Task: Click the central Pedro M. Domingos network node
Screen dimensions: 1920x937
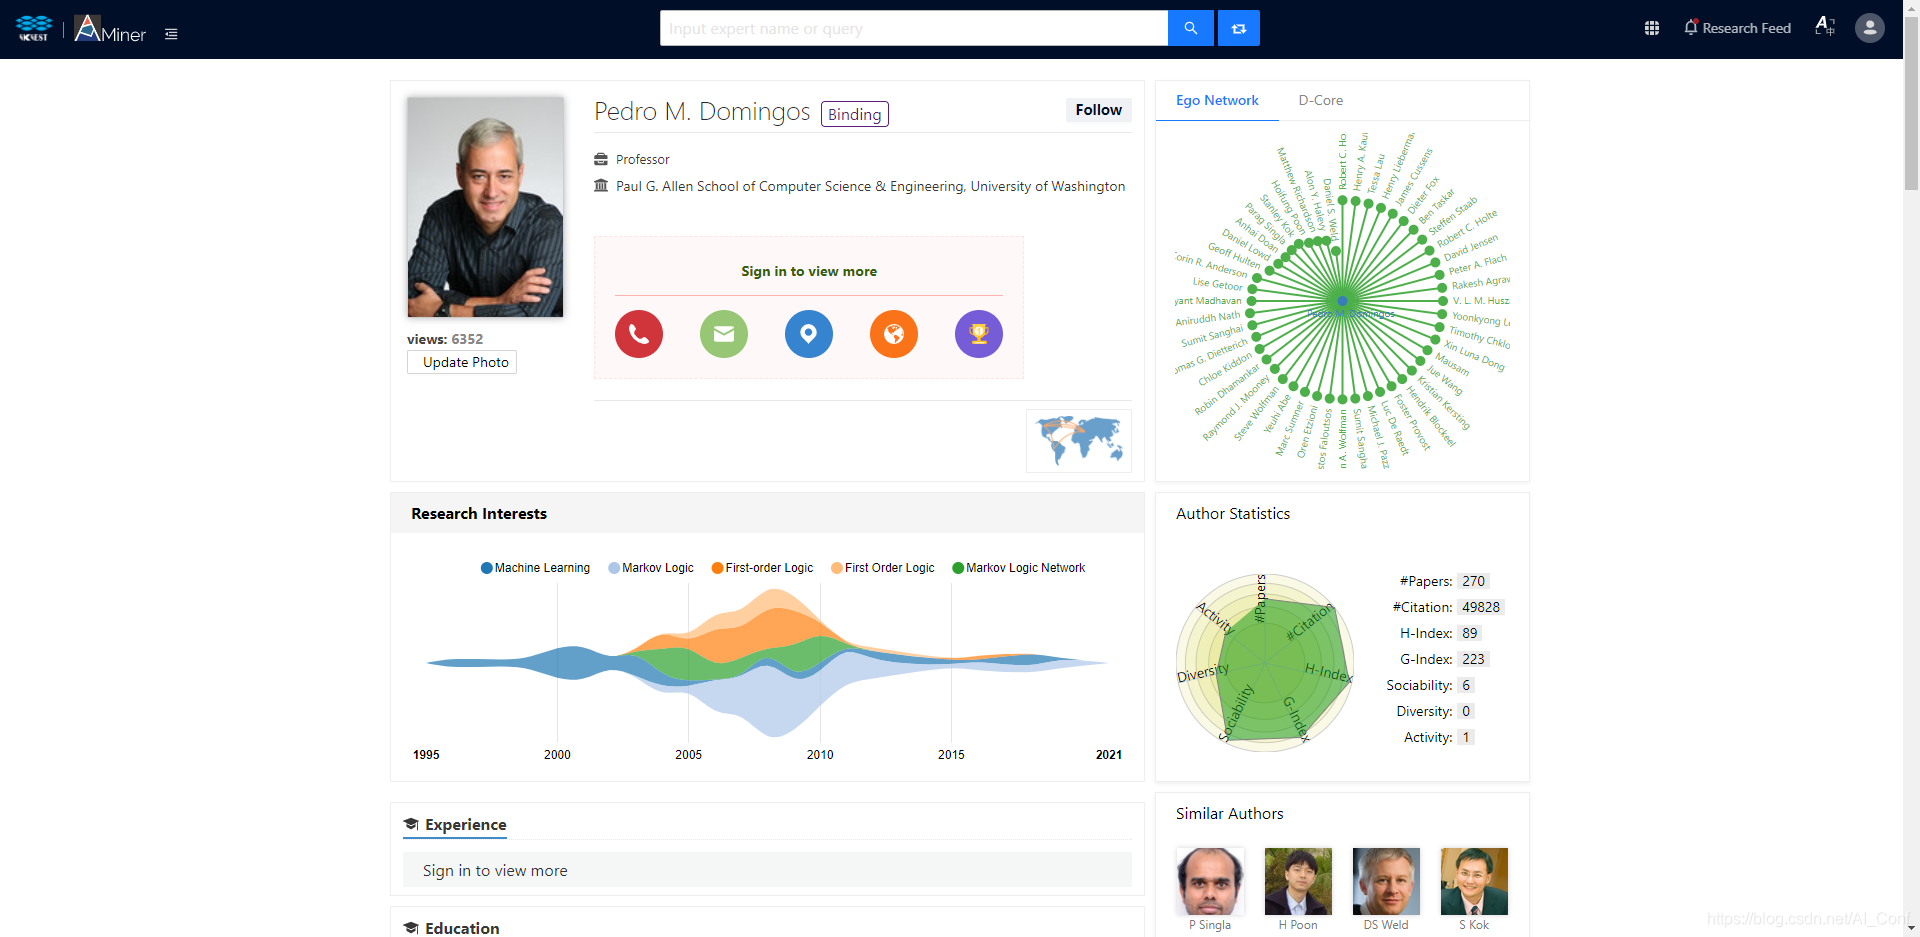Action: coord(1342,300)
